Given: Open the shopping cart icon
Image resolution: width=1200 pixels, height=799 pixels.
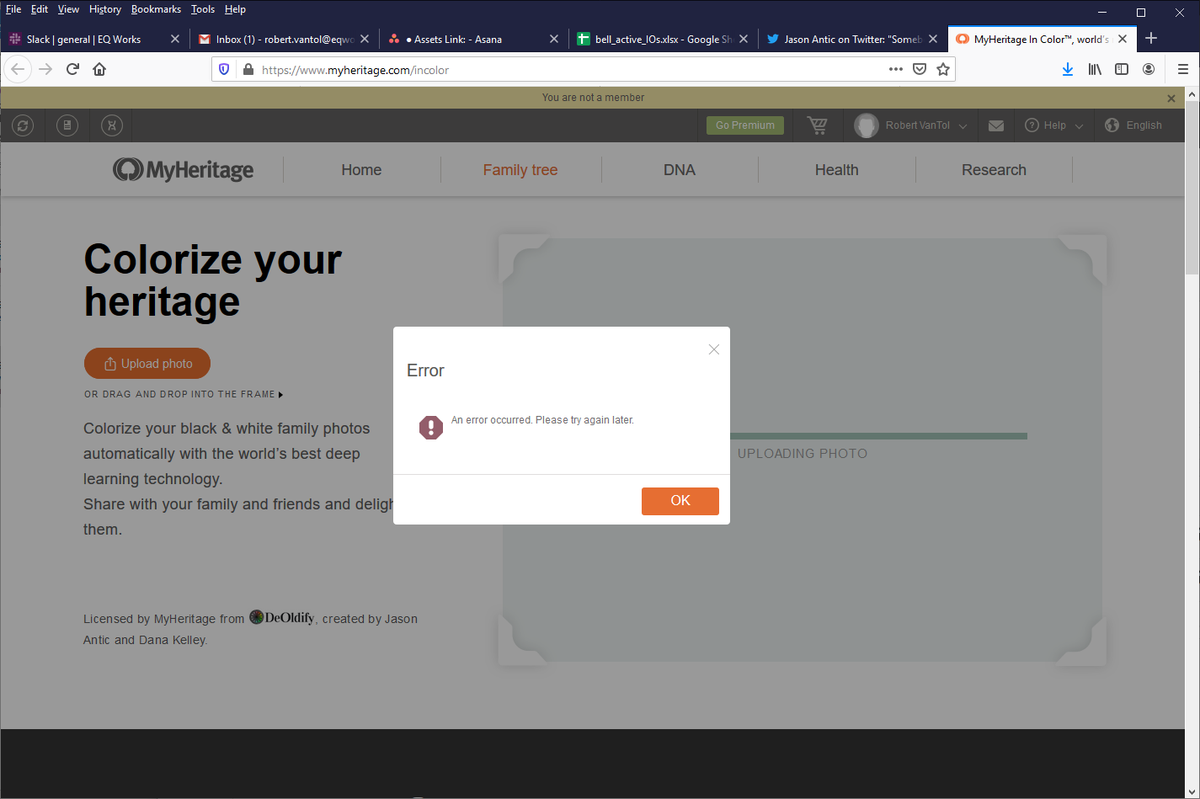Looking at the screenshot, I should tap(818, 125).
